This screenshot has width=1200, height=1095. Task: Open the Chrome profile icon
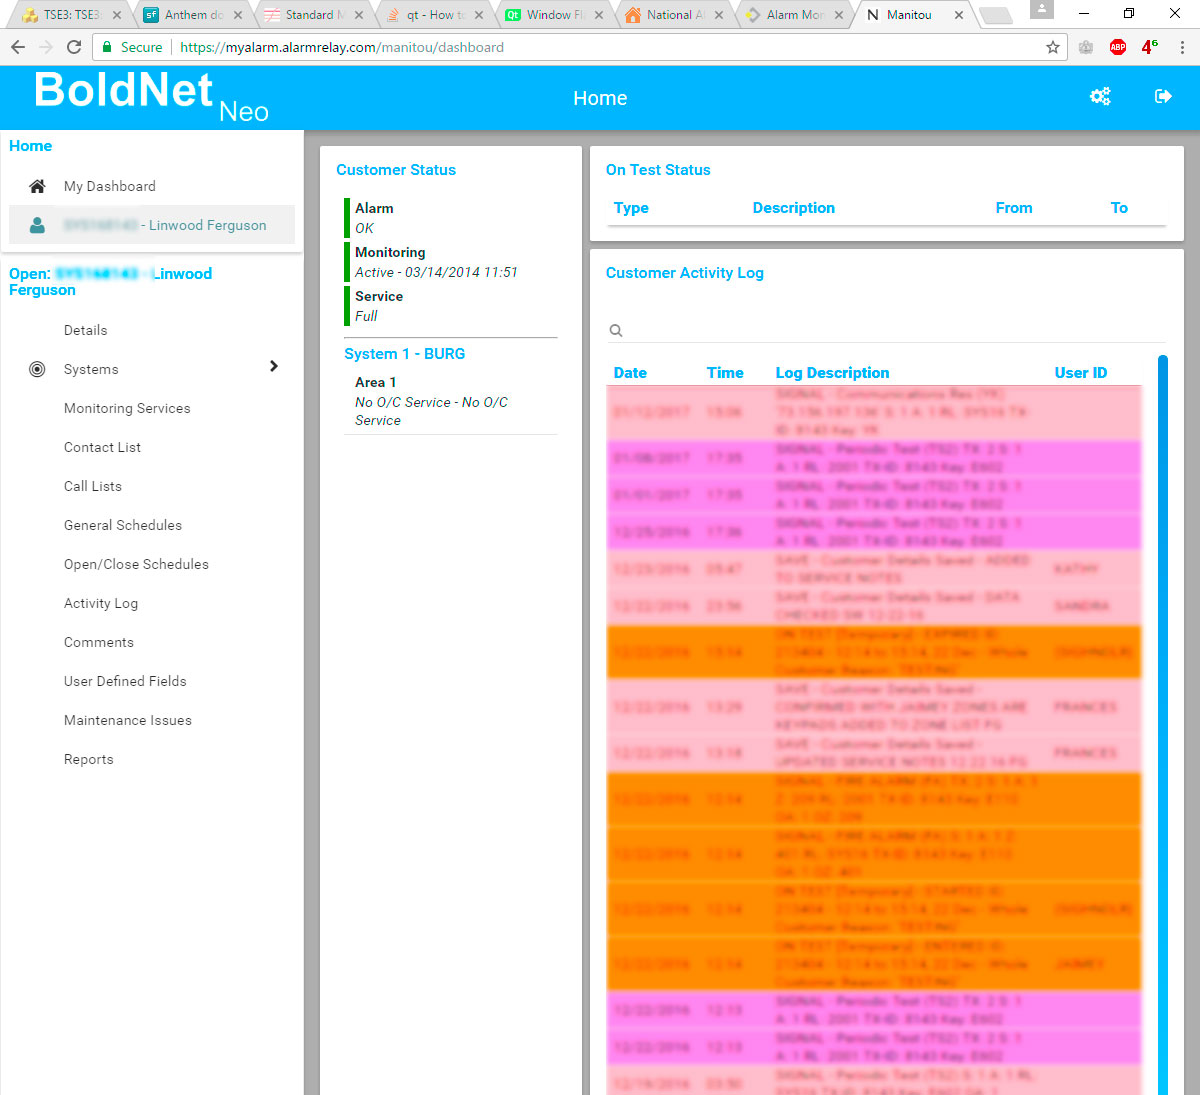pyautogui.click(x=1041, y=10)
